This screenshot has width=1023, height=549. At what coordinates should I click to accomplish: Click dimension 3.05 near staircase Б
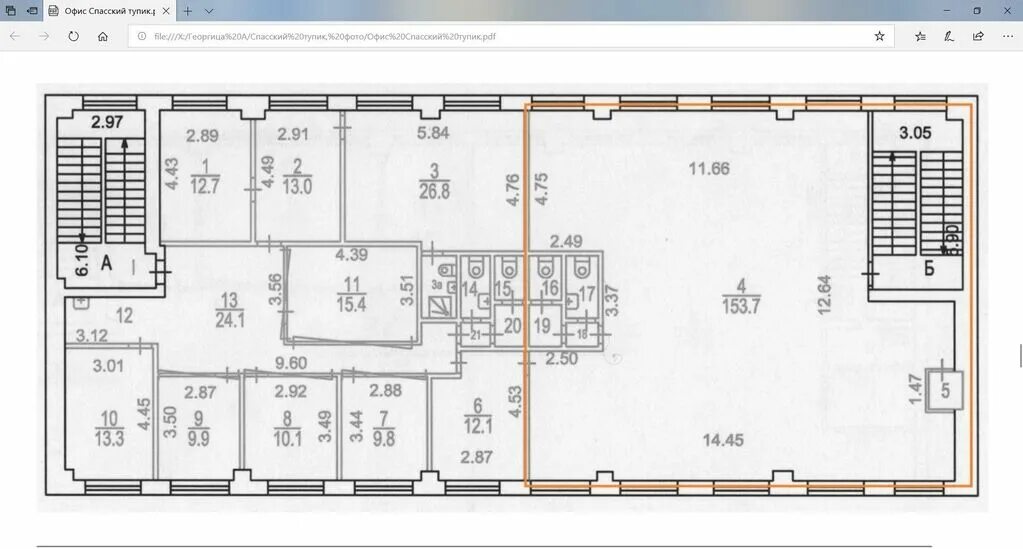915,133
